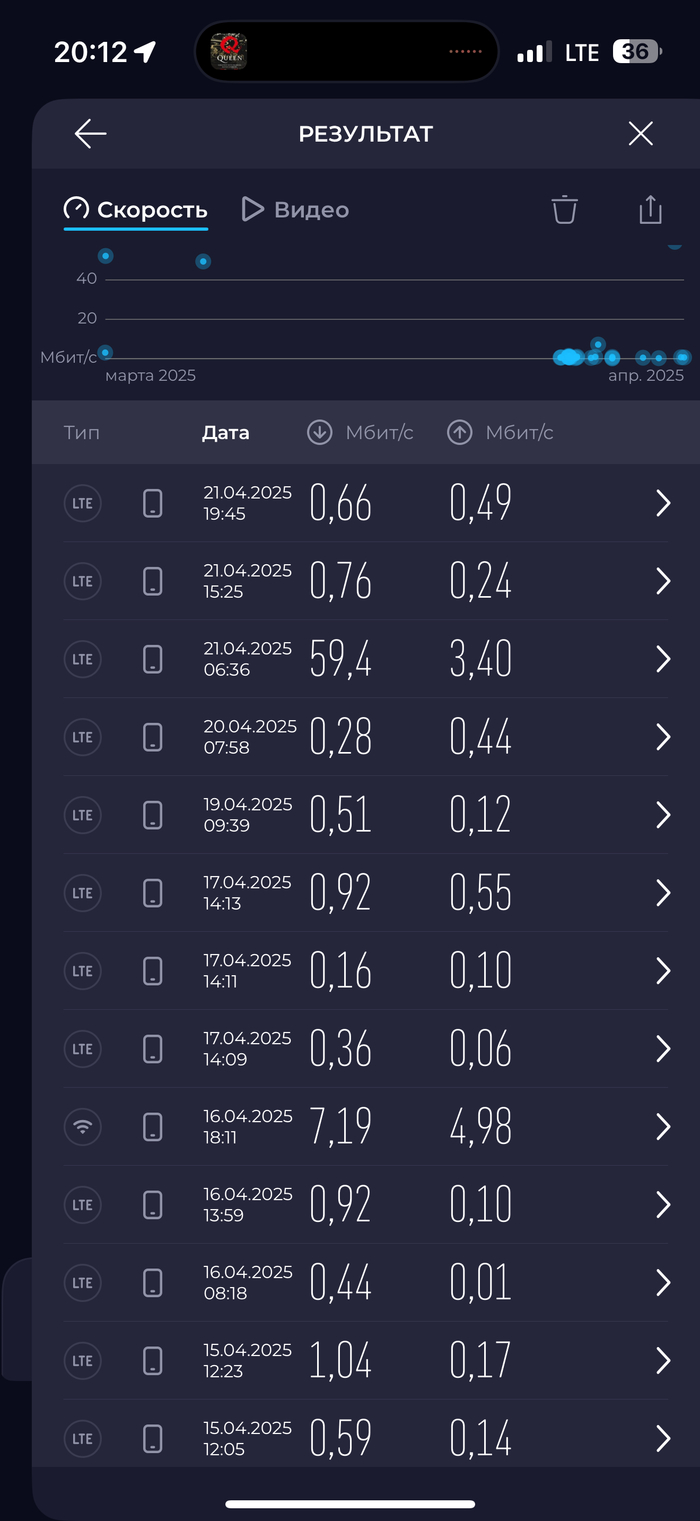700x1521 pixels.
Task: Sort results by Дата column
Action: (x=226, y=433)
